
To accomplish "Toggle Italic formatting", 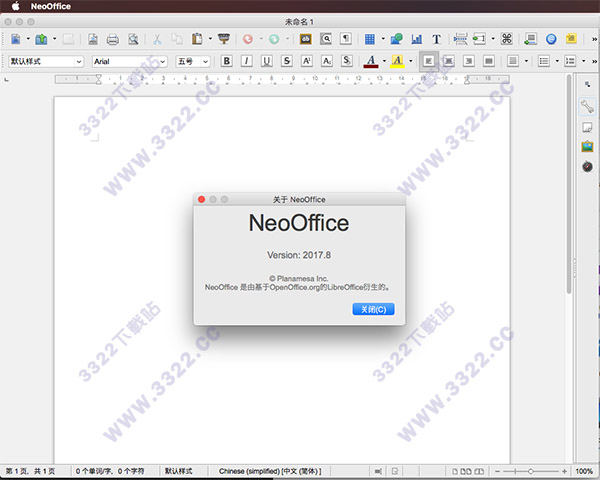I will click(x=246, y=61).
